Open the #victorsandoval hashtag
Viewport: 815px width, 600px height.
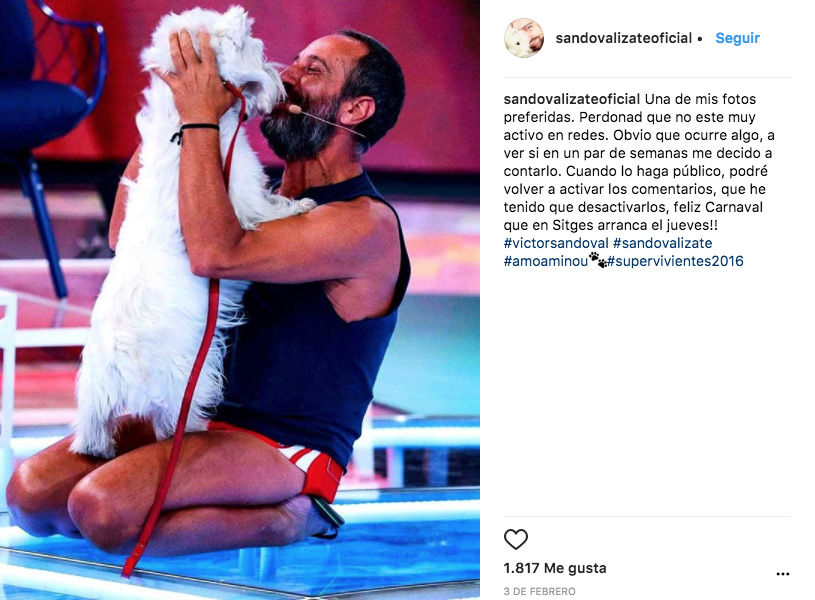coord(556,243)
